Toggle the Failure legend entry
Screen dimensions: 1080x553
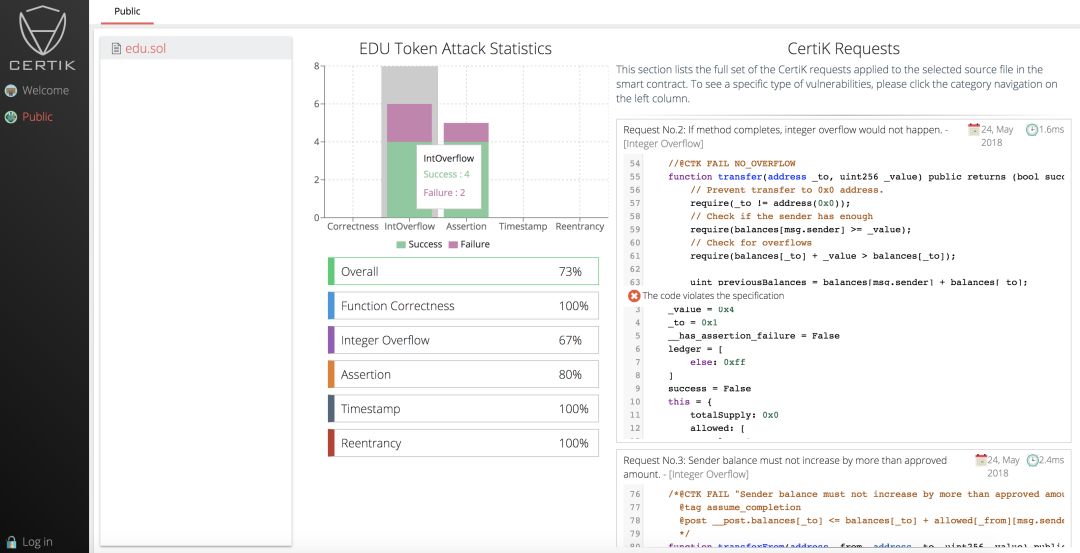tap(469, 244)
